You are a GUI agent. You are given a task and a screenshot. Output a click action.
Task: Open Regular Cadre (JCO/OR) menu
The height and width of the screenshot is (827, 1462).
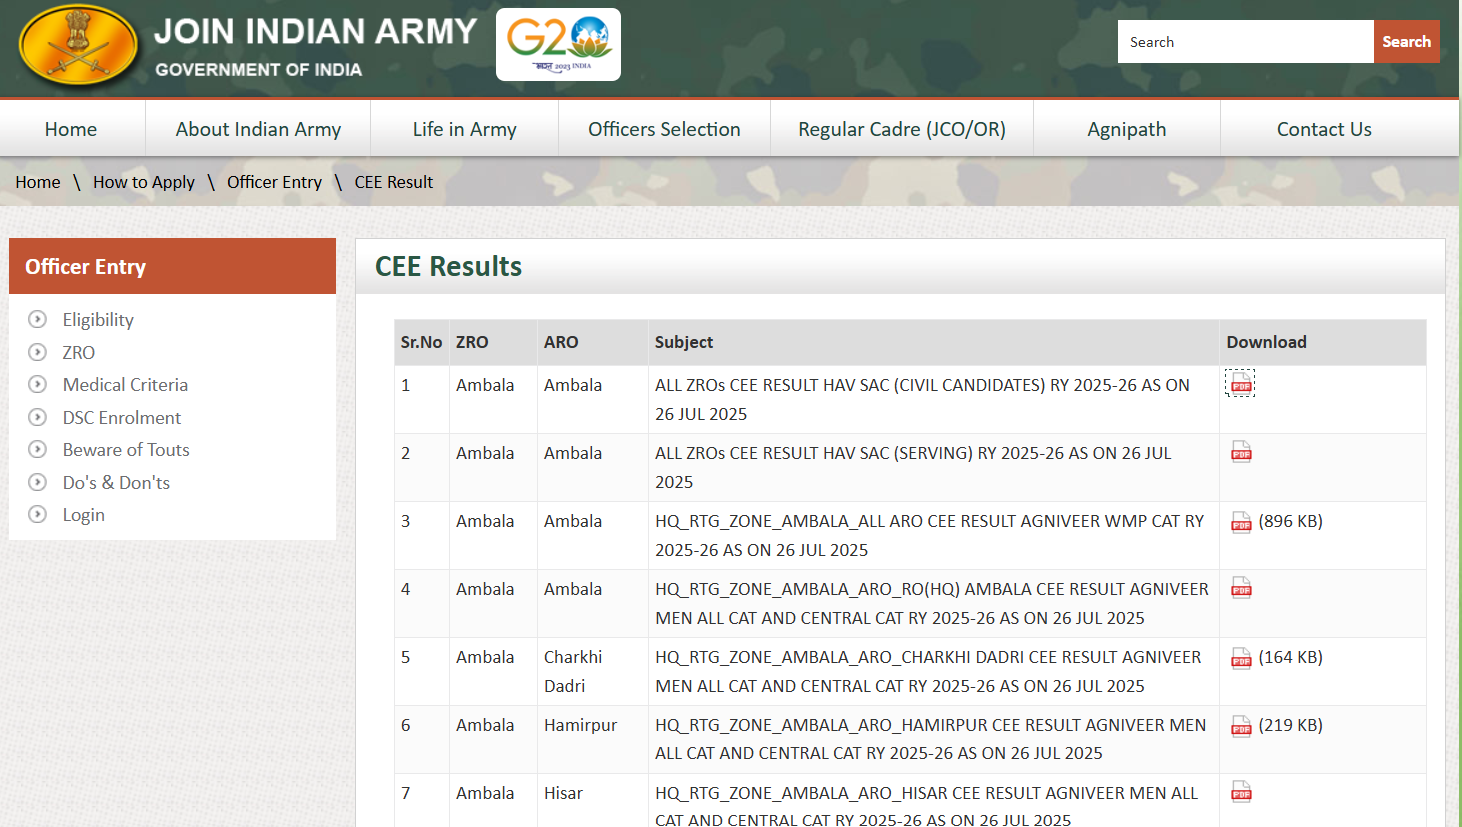[x=901, y=129]
